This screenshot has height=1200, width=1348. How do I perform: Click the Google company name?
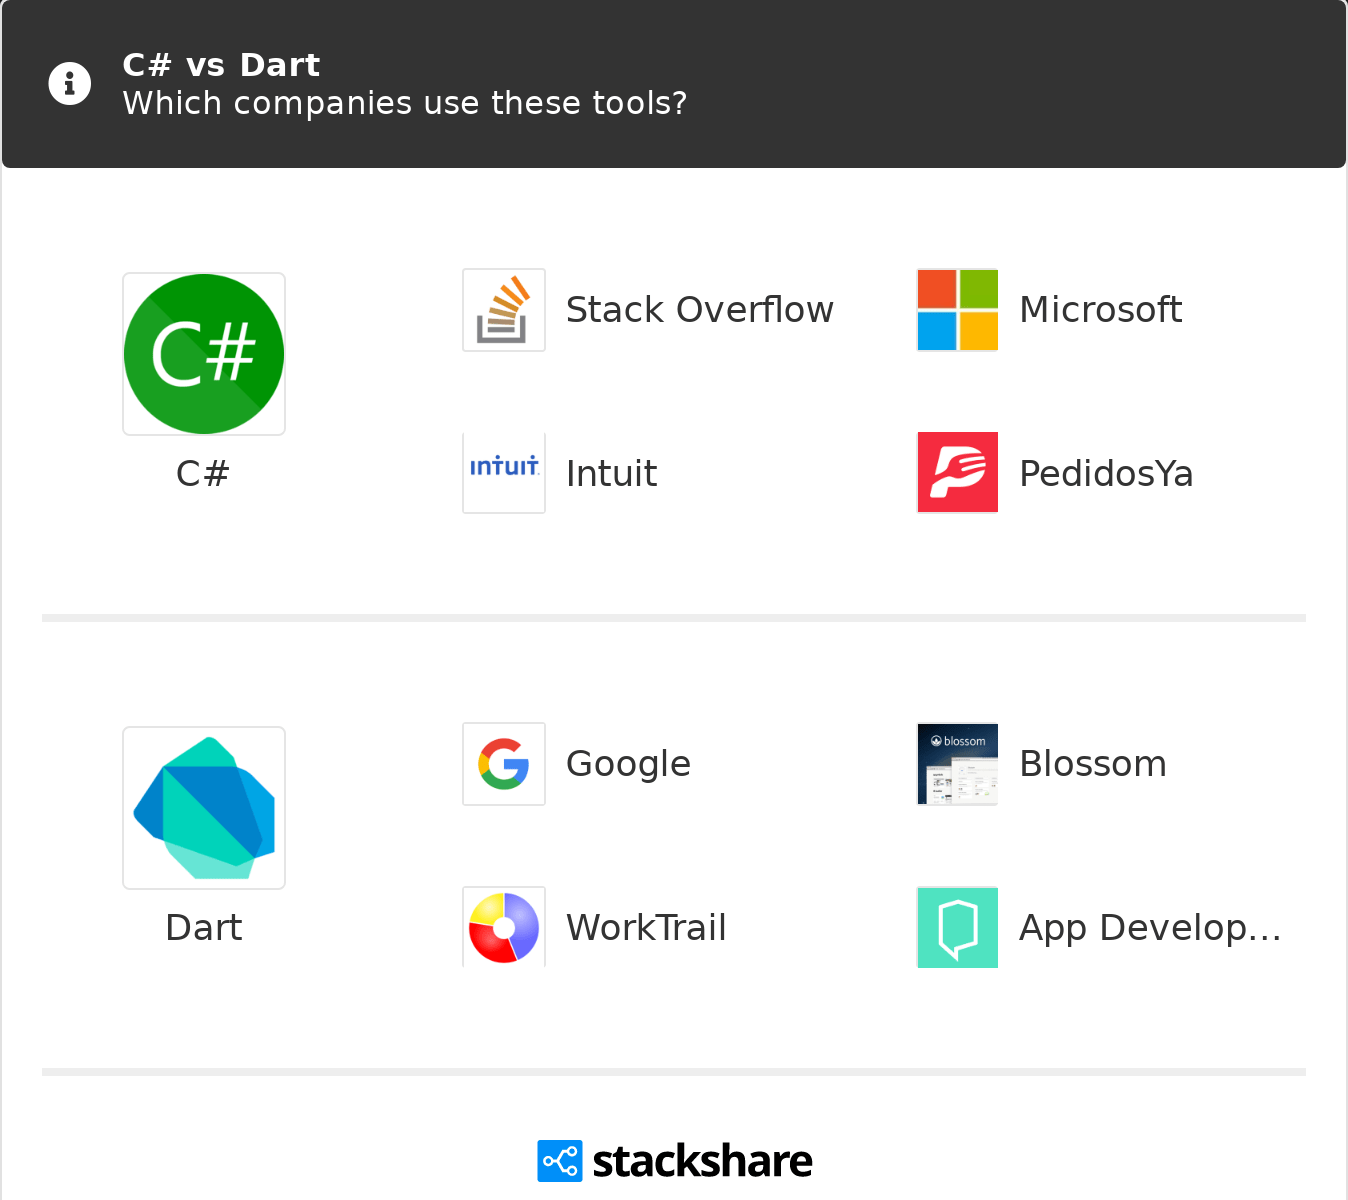click(628, 764)
